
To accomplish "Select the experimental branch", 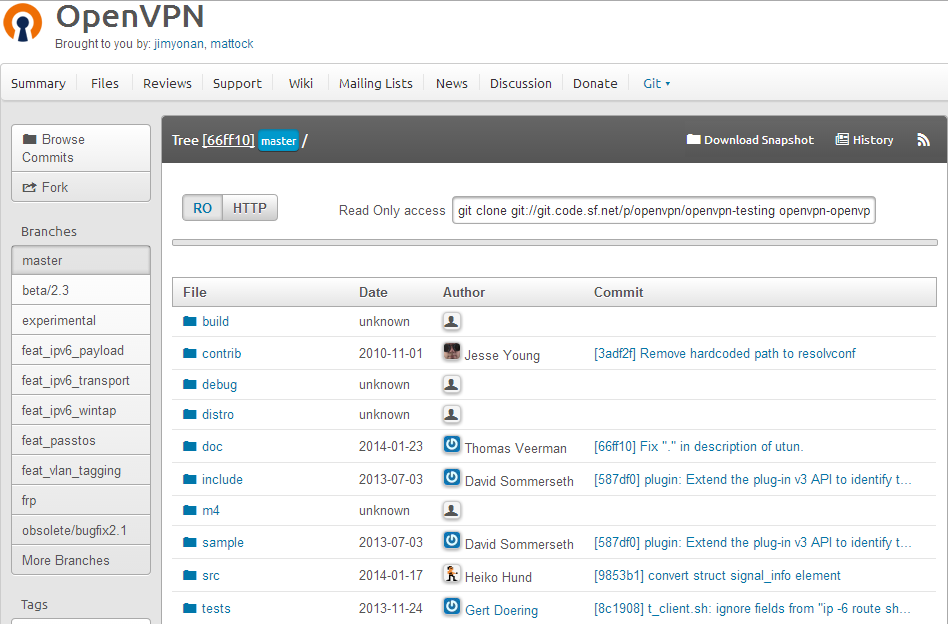I will click(x=81, y=320).
